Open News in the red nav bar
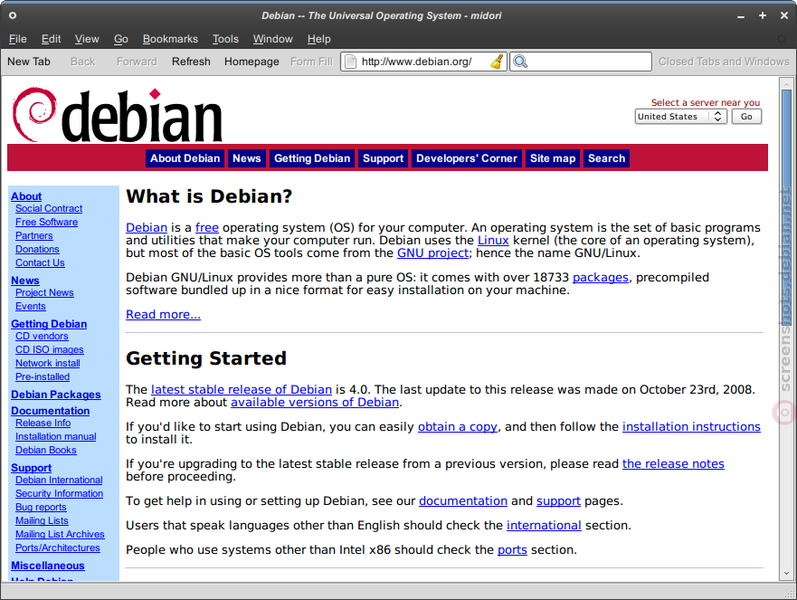Viewport: 797px width, 600px height. [247, 158]
